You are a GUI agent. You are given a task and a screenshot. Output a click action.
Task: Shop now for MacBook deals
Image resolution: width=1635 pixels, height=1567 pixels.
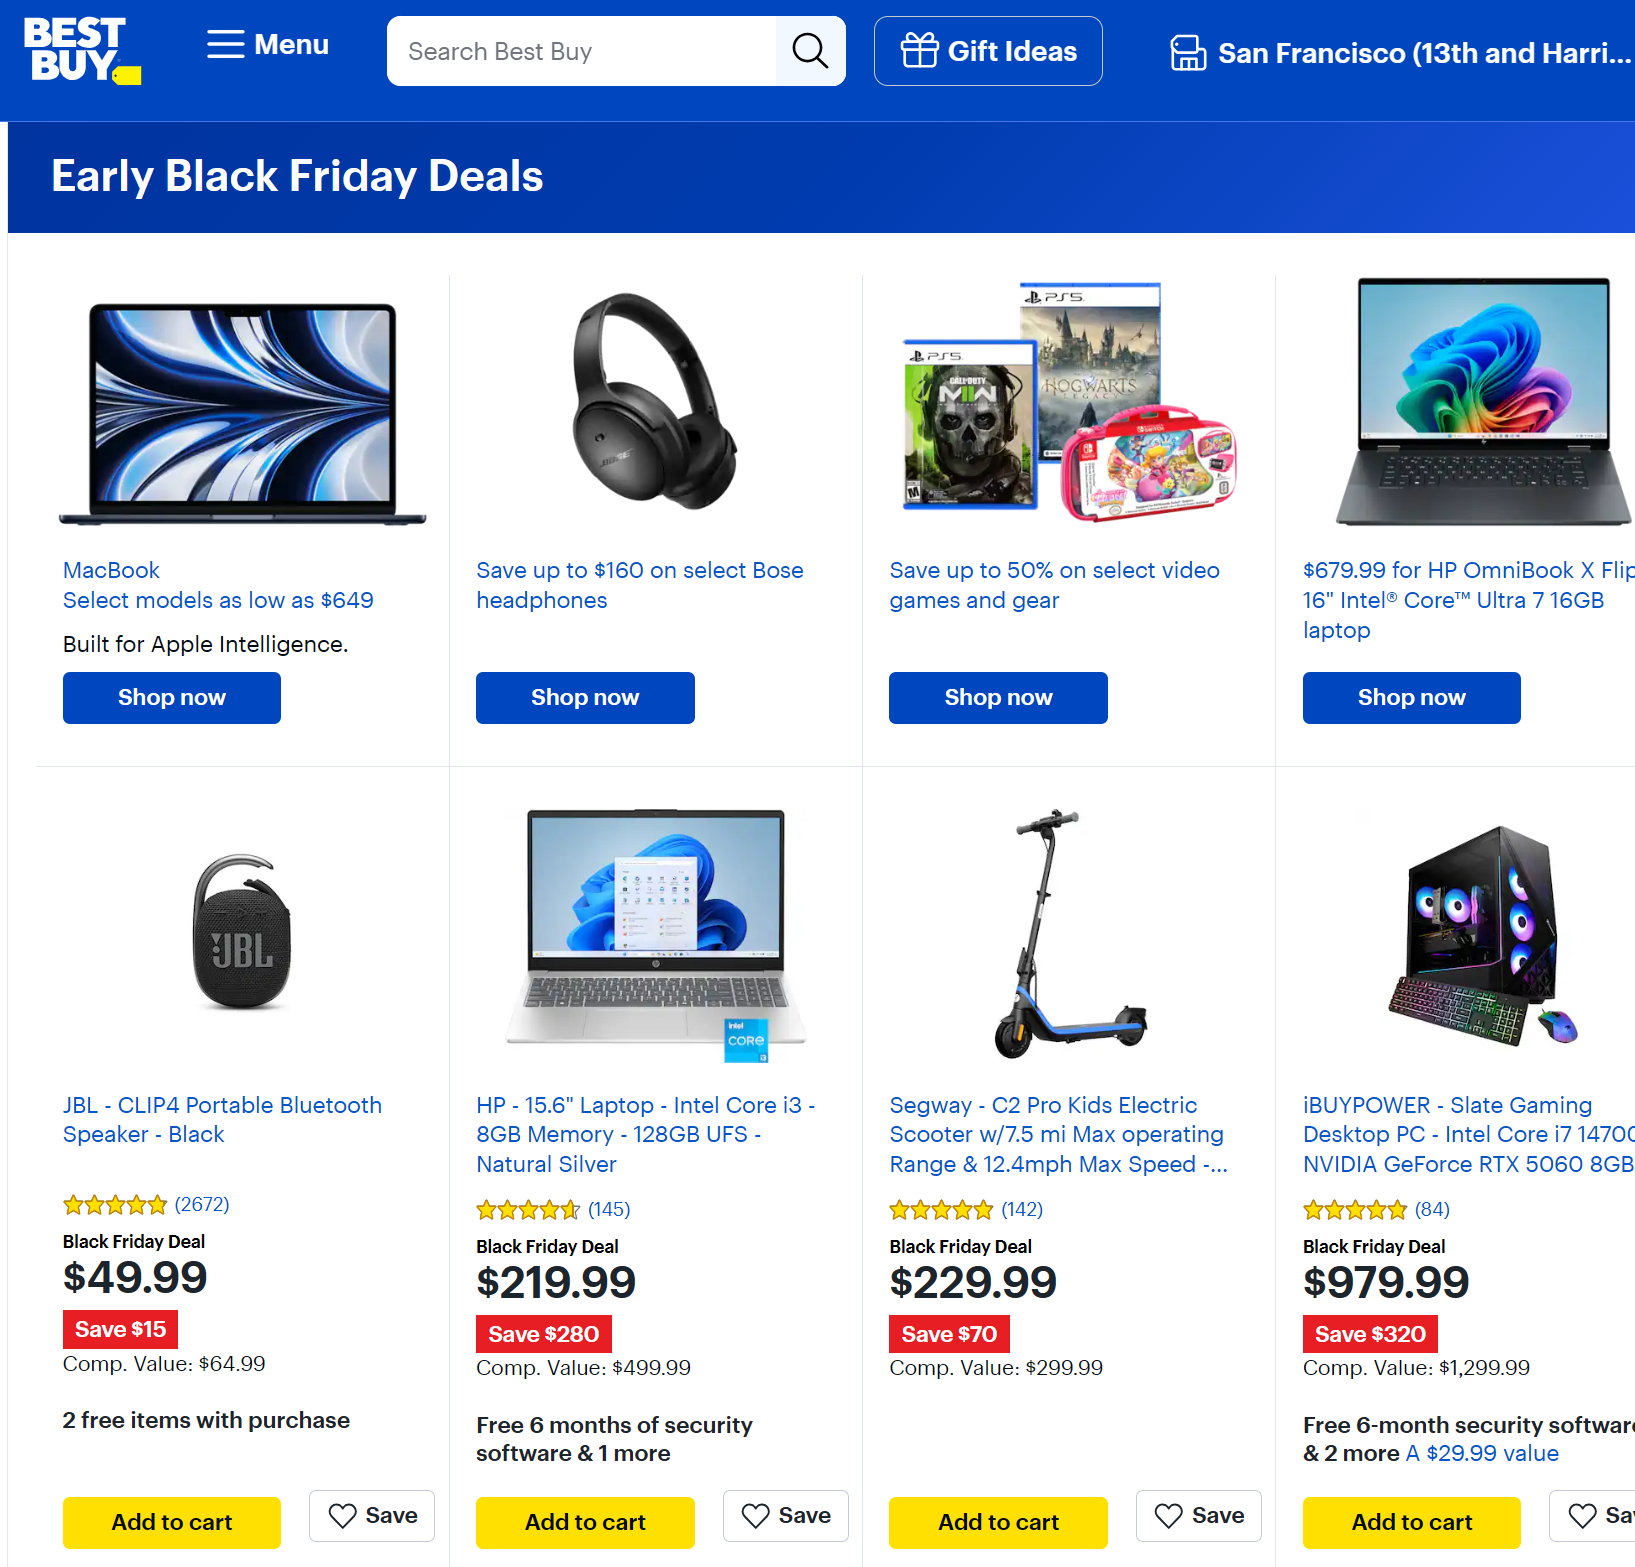click(172, 698)
